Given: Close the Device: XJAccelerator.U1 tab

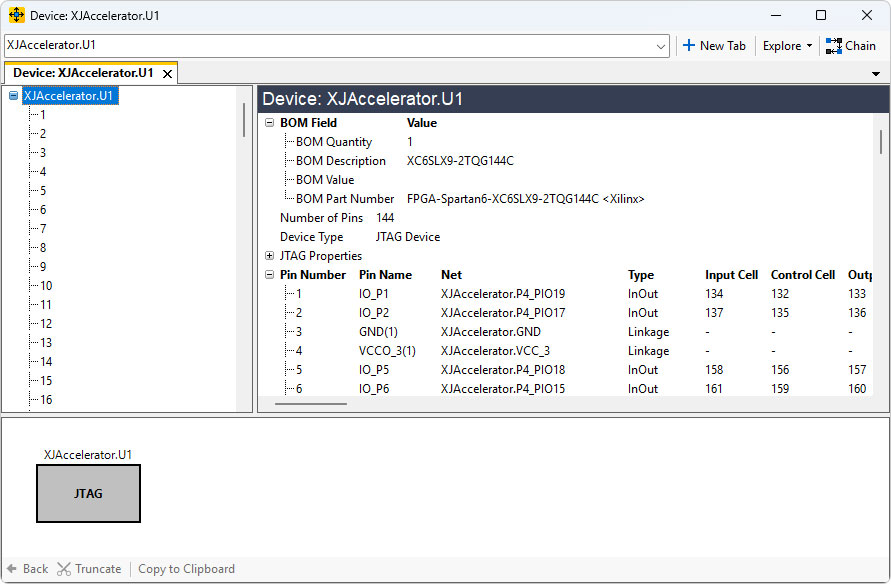Looking at the screenshot, I should point(167,74).
